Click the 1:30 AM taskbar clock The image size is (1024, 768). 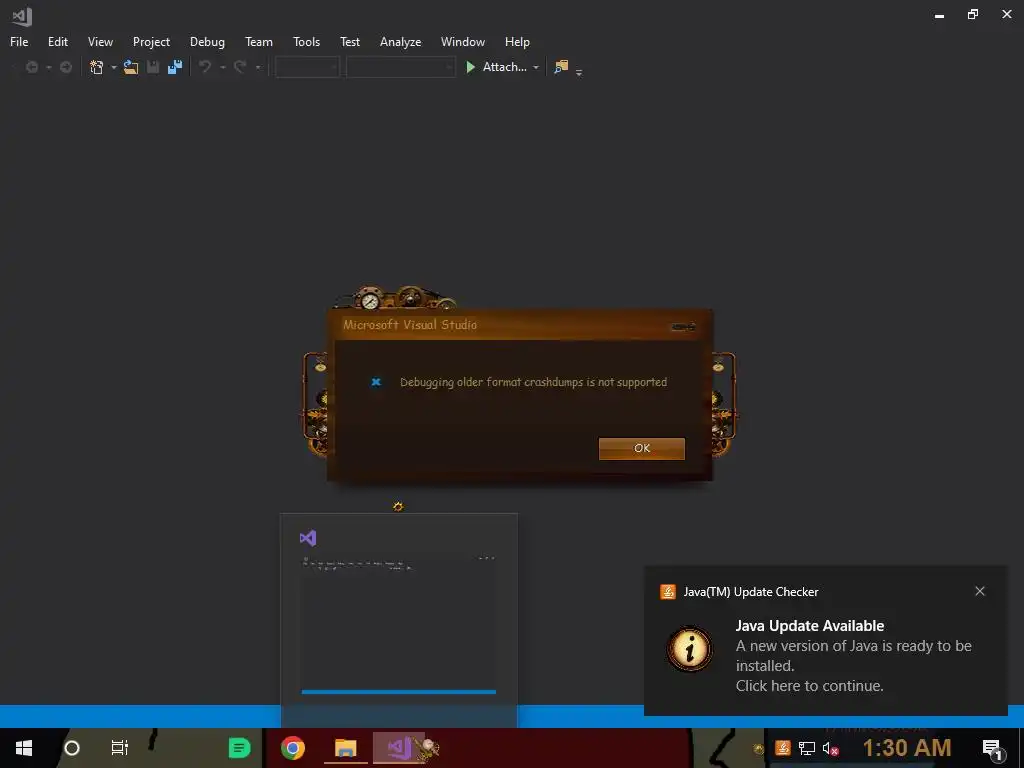[x=906, y=748]
